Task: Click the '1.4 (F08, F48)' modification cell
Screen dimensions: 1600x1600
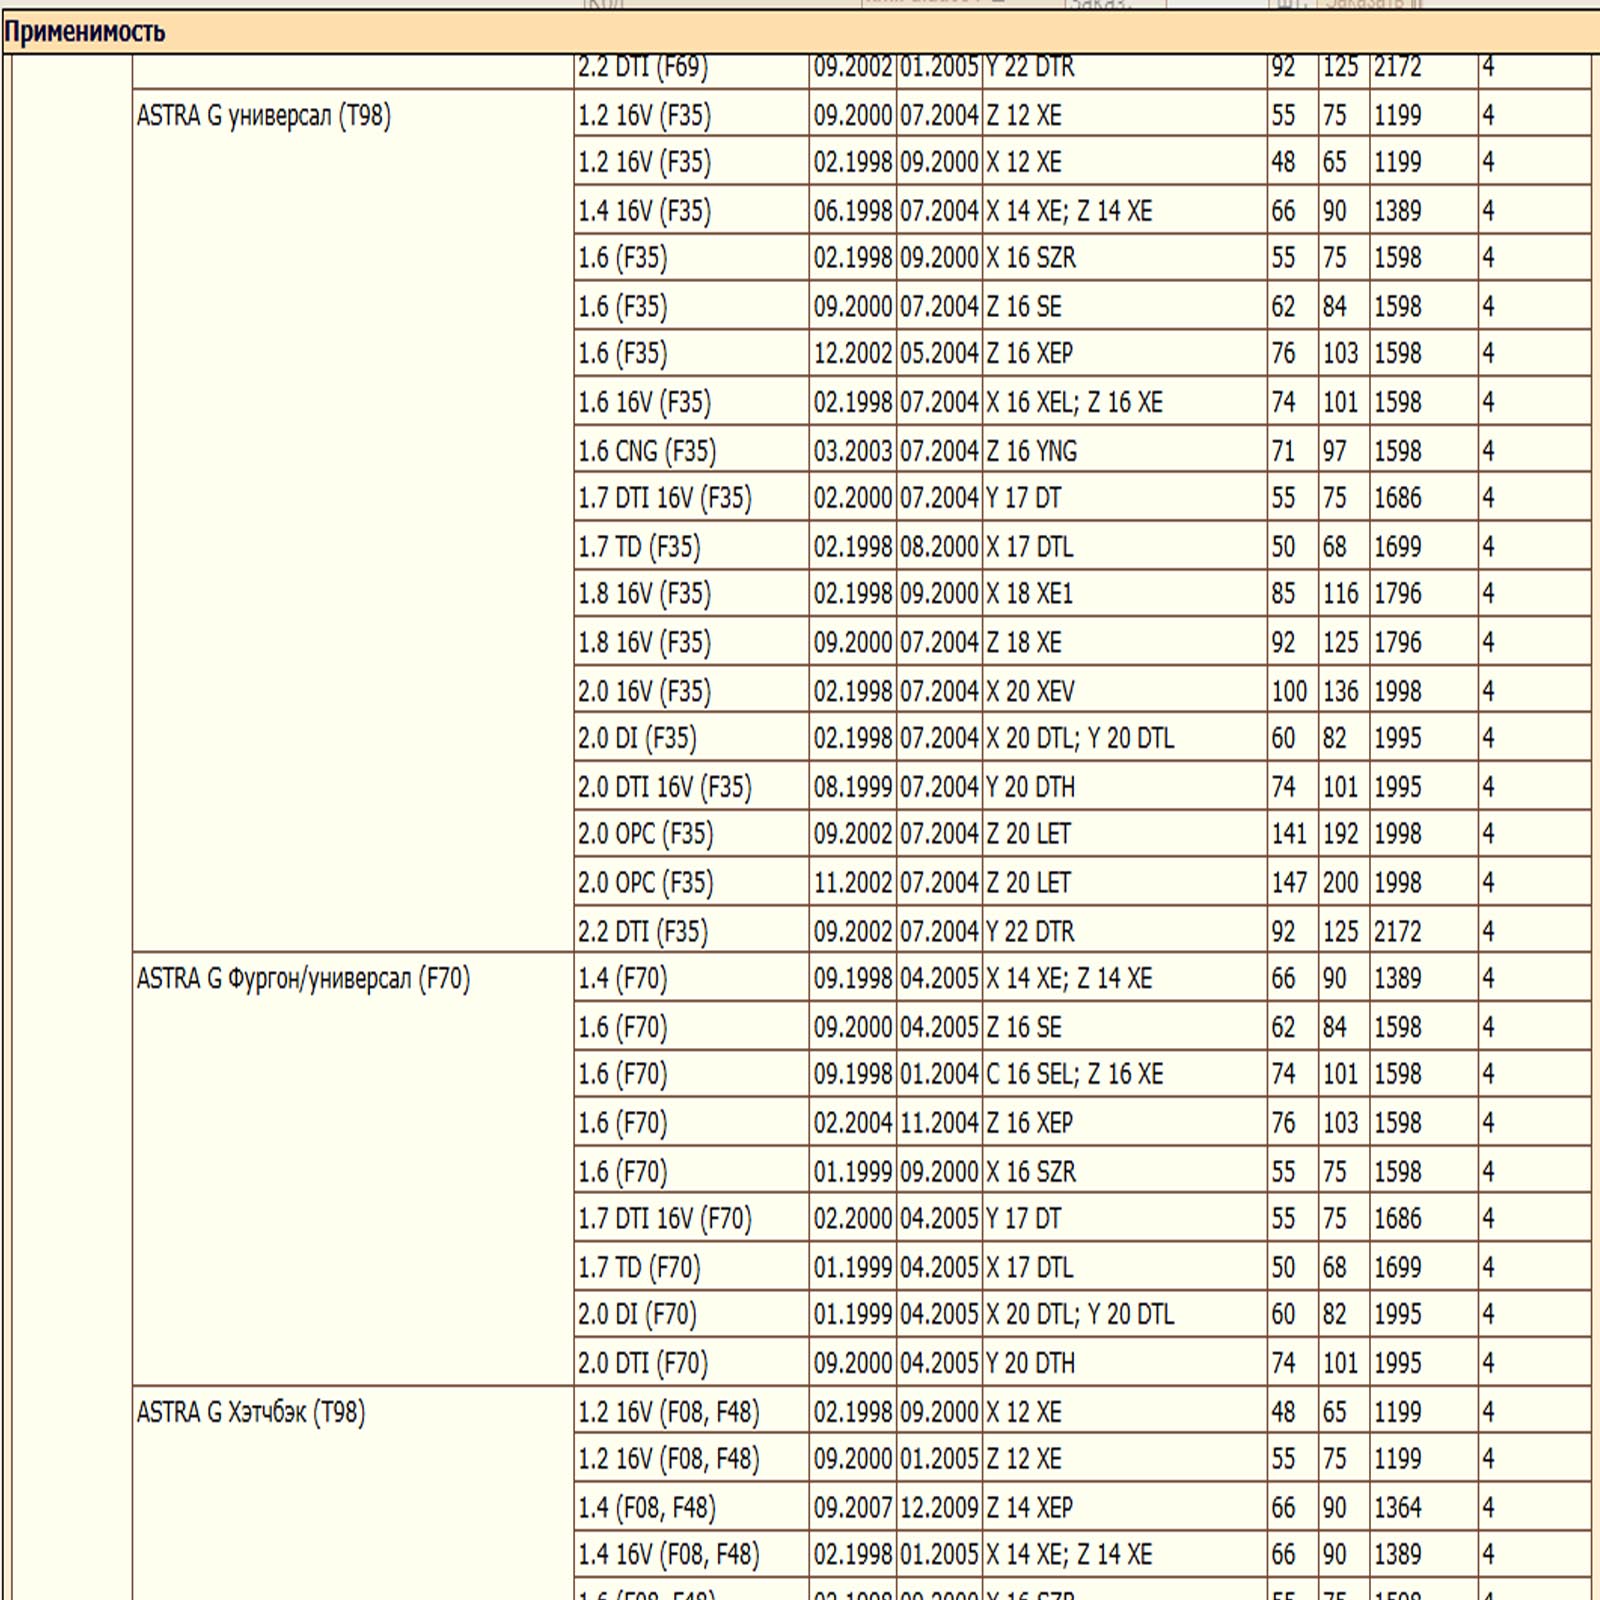Action: [x=647, y=1507]
